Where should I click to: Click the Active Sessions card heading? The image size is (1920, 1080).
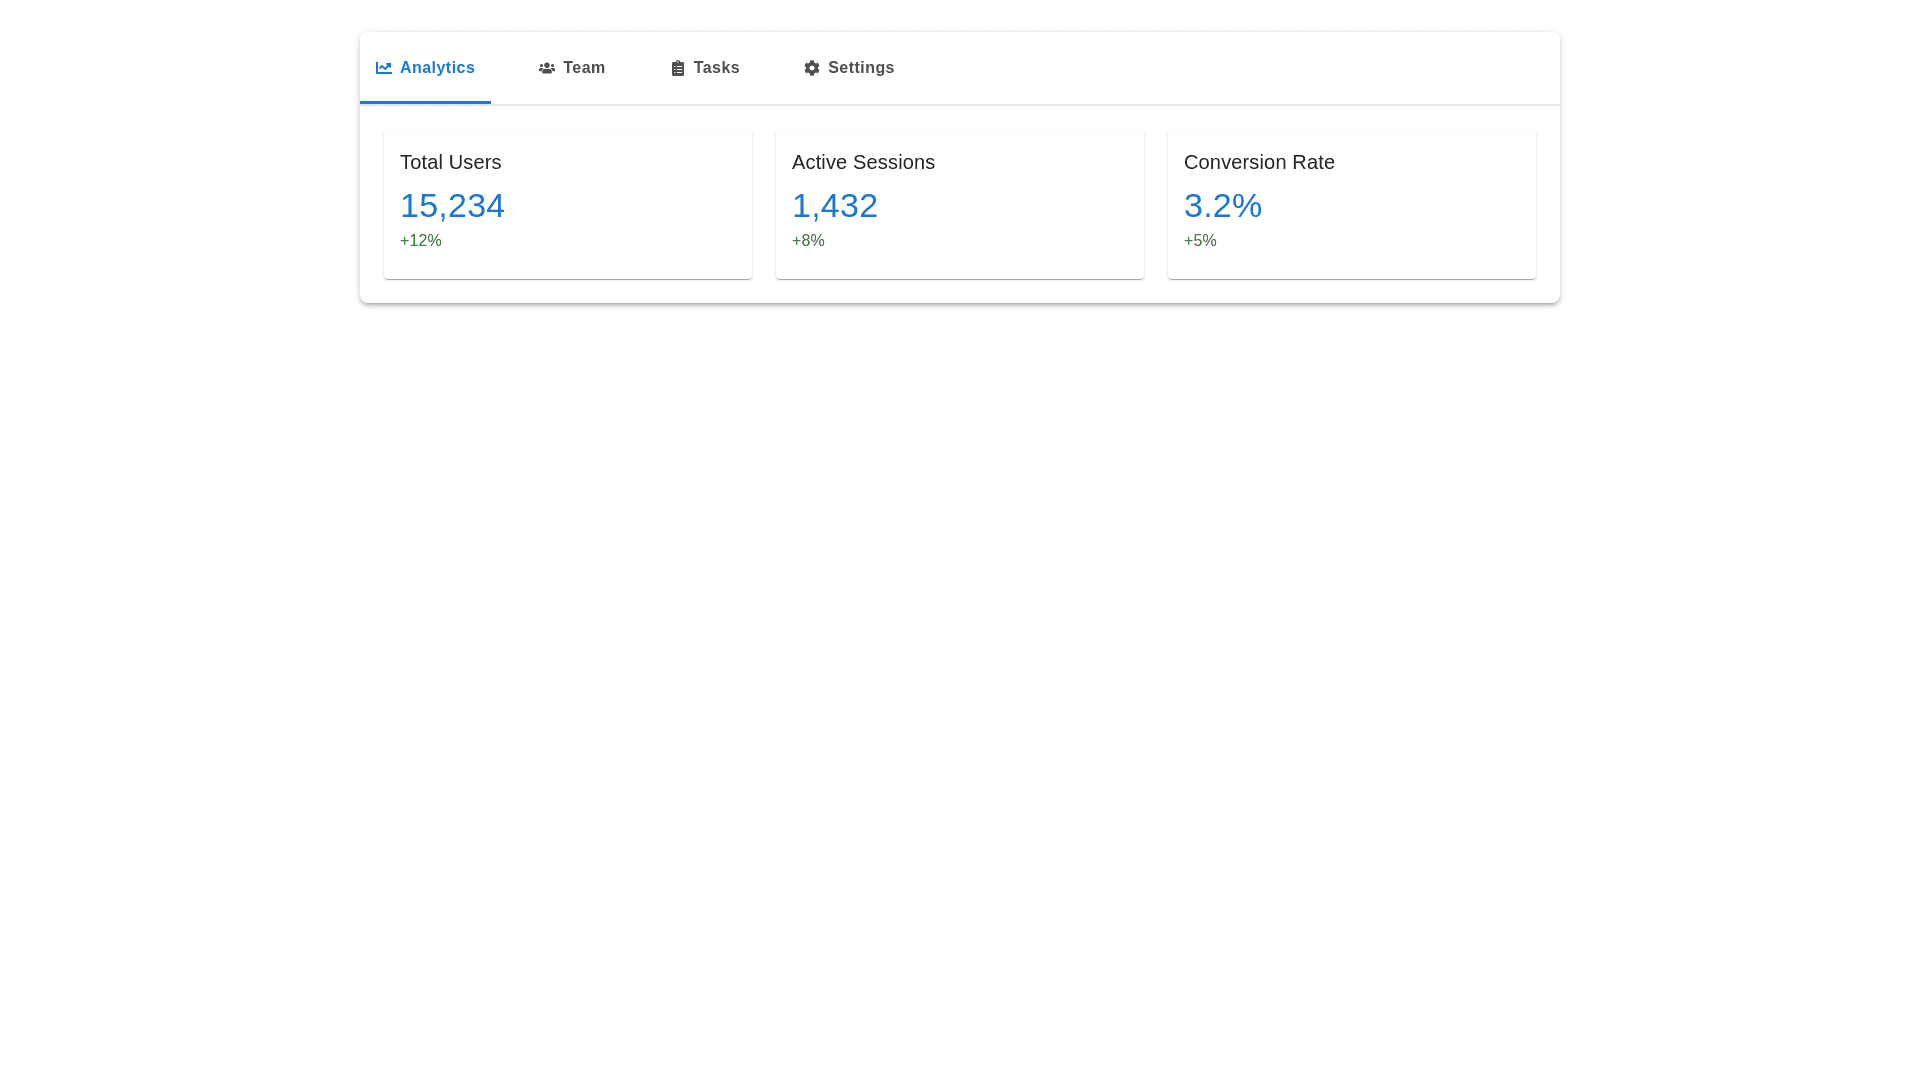point(863,162)
